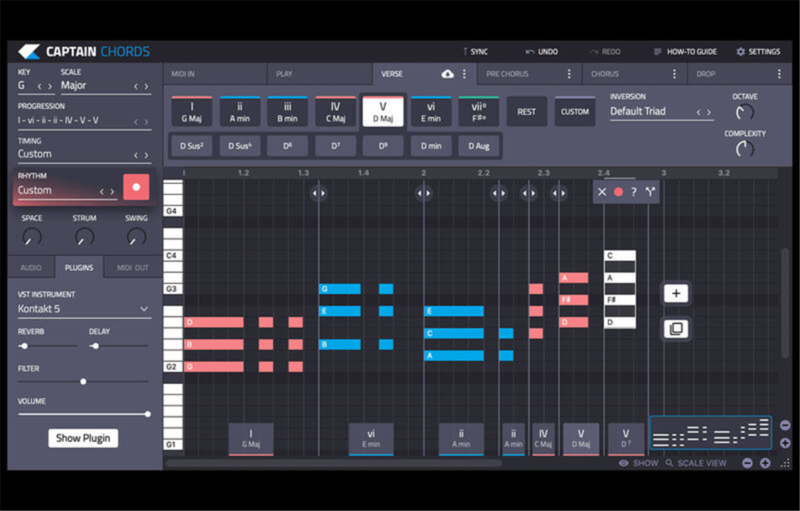Toggle Scale View at the bottom
The height and width of the screenshot is (511, 800).
[x=702, y=463]
